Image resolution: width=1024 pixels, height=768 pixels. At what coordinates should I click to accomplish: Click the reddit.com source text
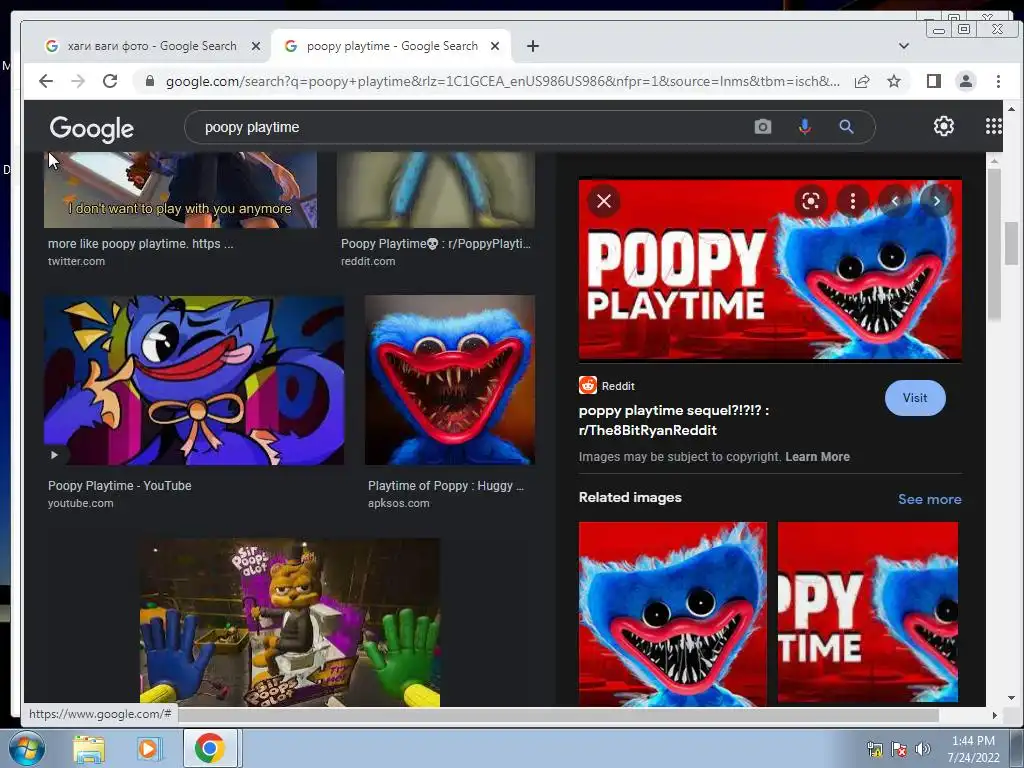coord(368,261)
